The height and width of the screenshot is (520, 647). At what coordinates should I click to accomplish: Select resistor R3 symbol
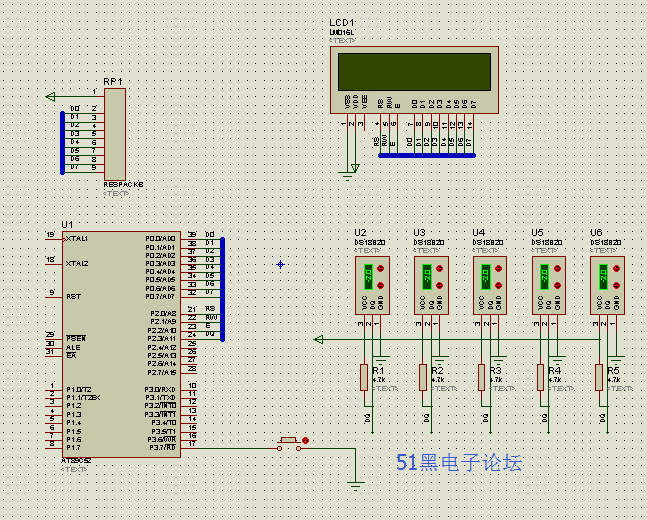[x=482, y=377]
